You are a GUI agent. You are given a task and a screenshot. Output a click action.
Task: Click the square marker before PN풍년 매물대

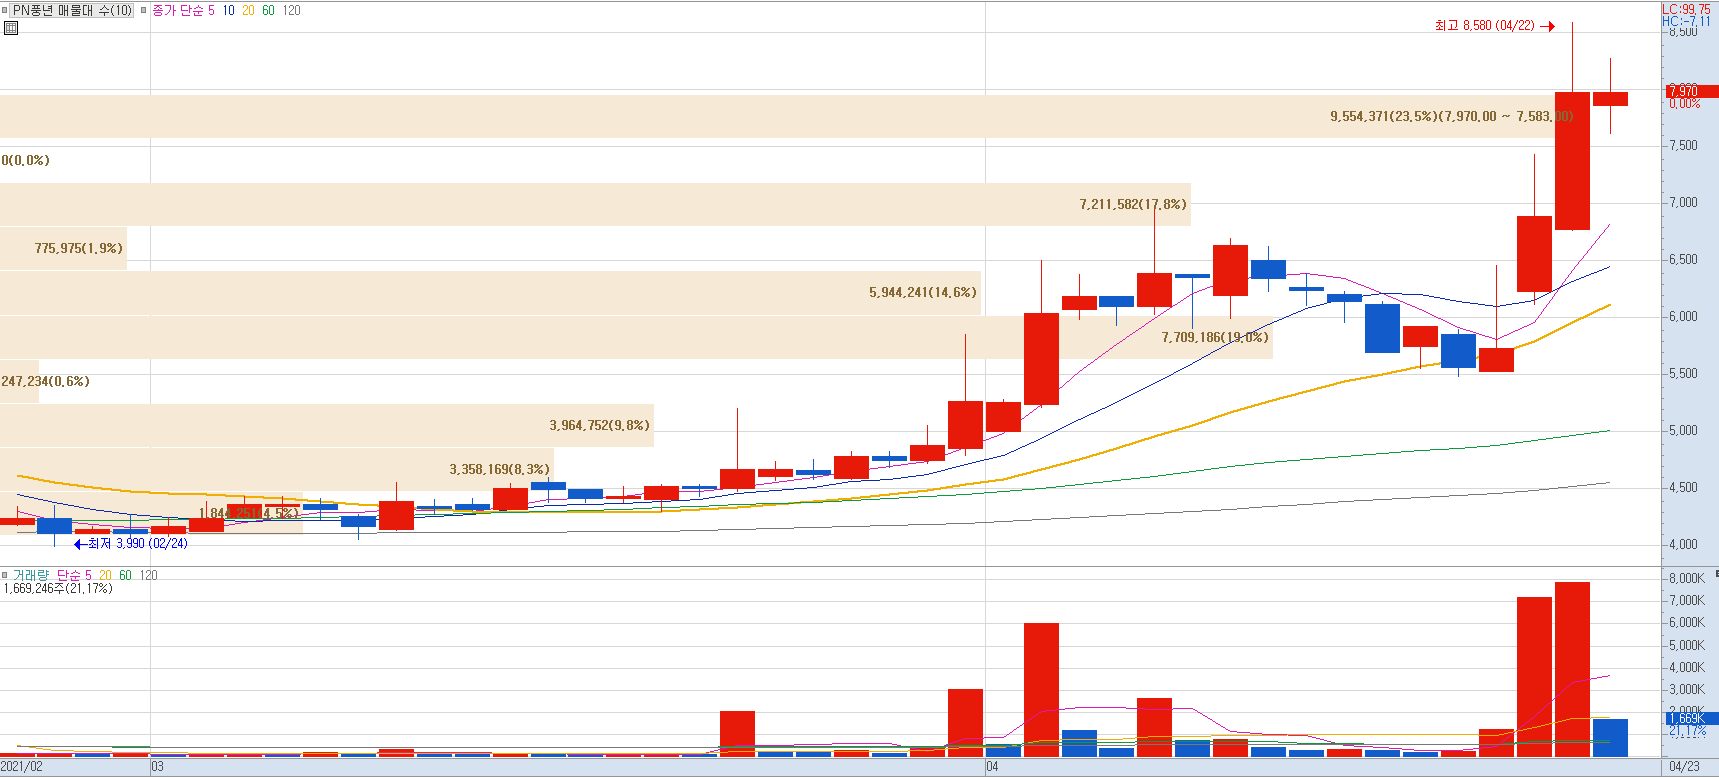5,10
